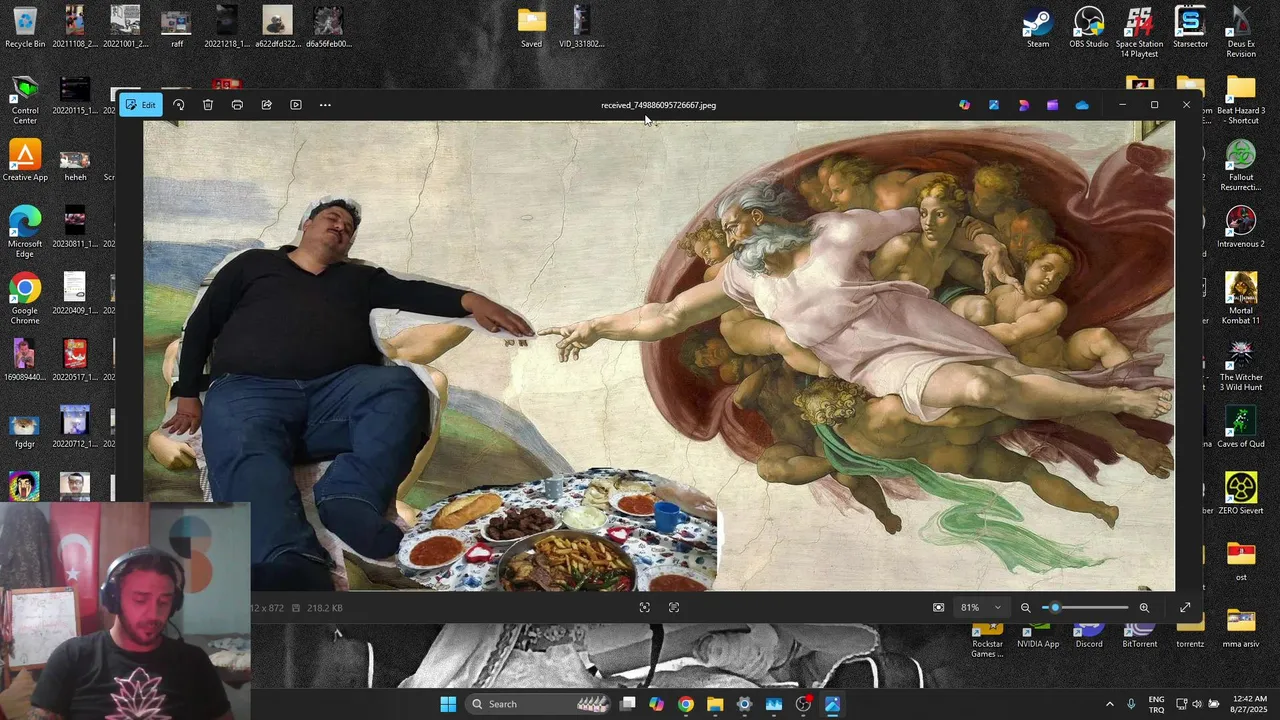Open OBS Studio taskbar icon with red dot
Viewport: 1280px width, 720px height.
[803, 704]
